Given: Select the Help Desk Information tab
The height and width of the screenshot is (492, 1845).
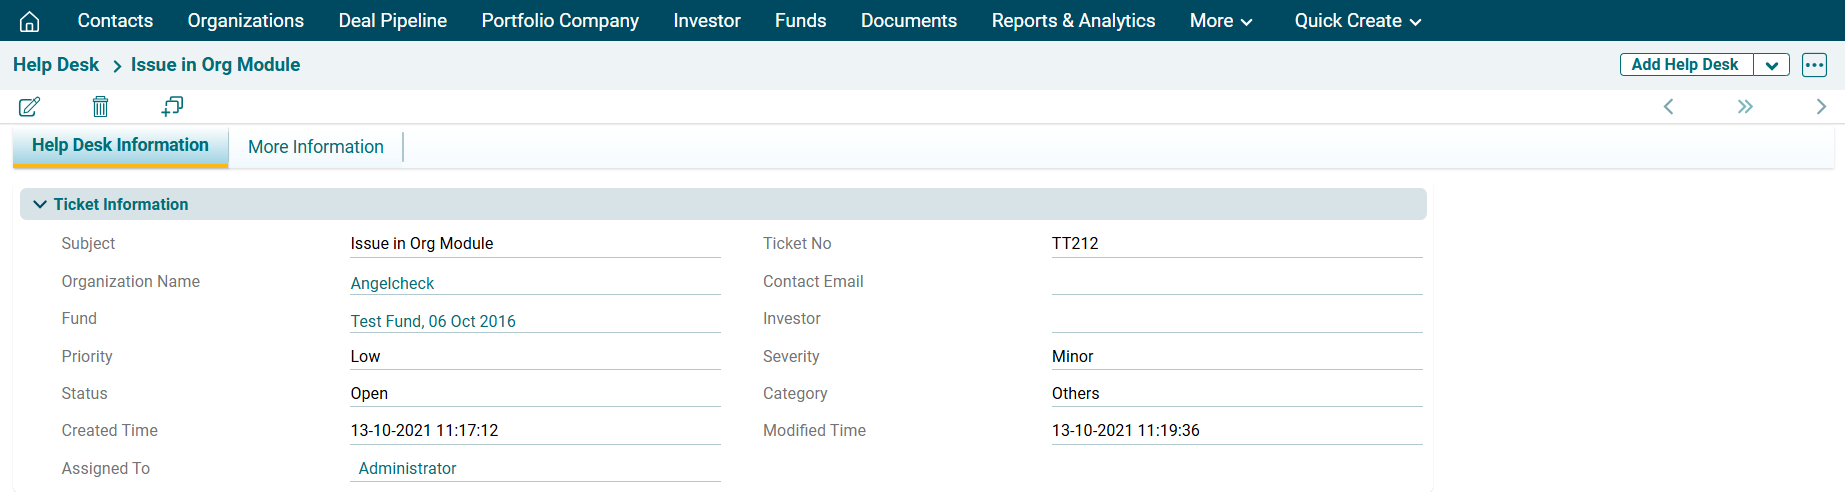Looking at the screenshot, I should pyautogui.click(x=120, y=145).
